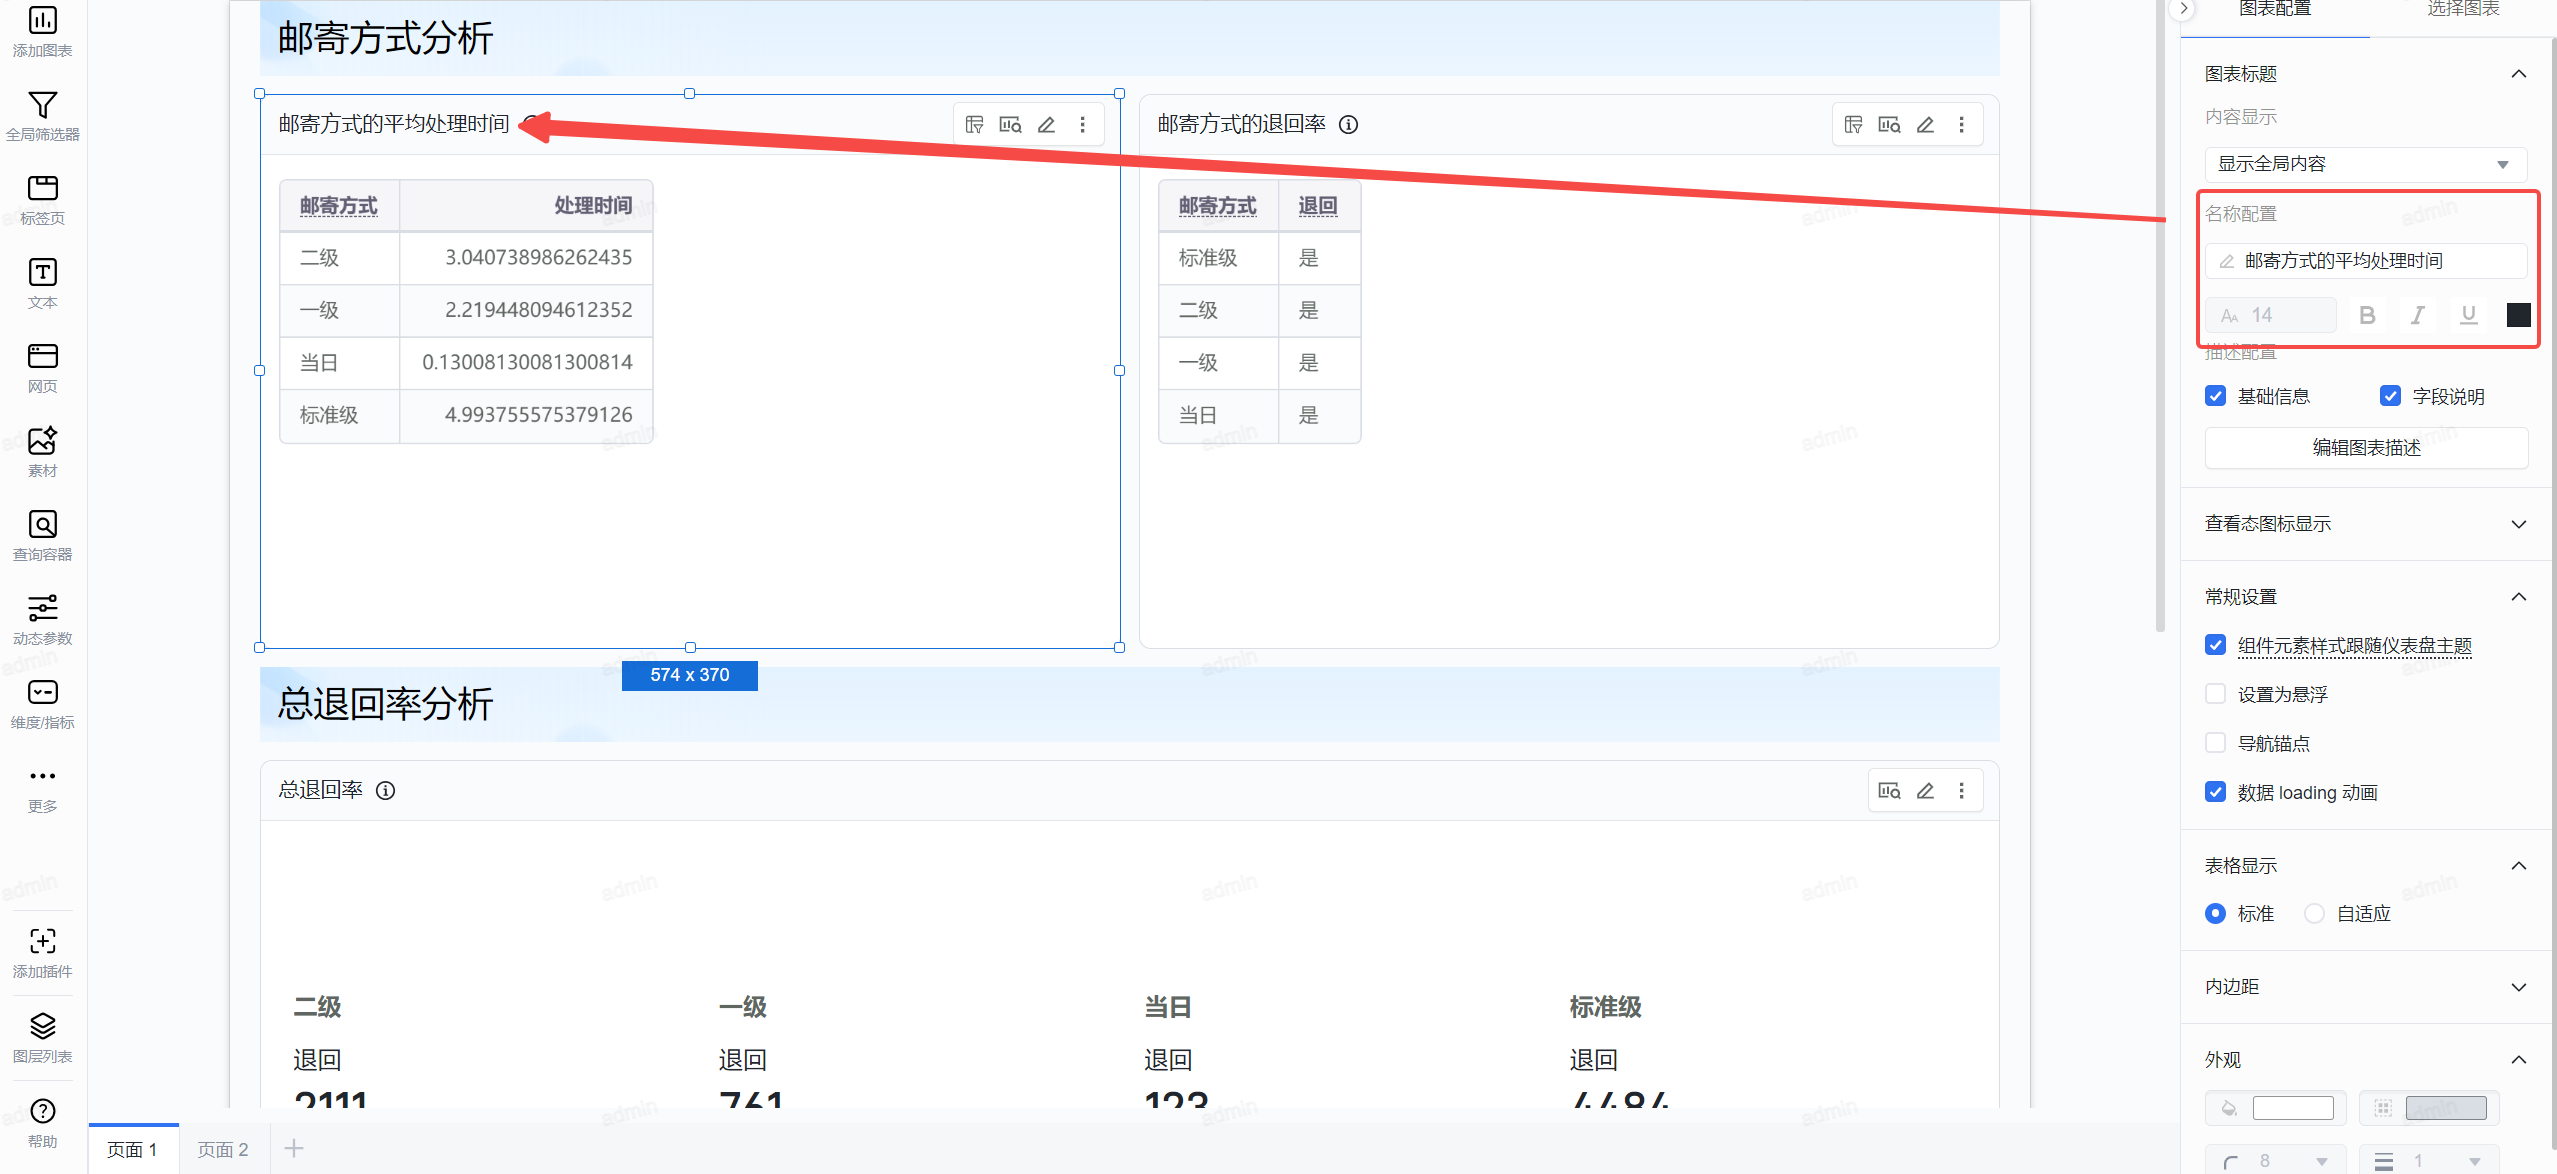This screenshot has height=1174, width=2557.
Task: Expand the 查看态图标显示 section
Action: pos(2518,524)
